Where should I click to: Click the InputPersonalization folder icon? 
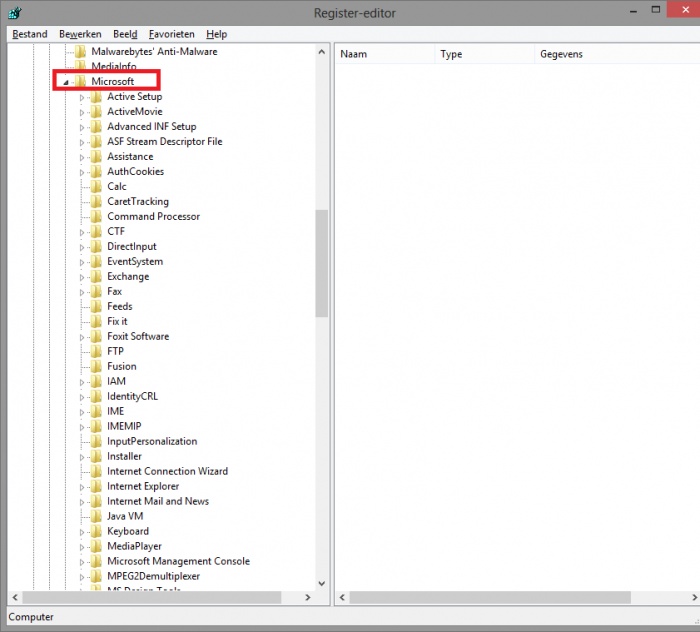click(96, 441)
